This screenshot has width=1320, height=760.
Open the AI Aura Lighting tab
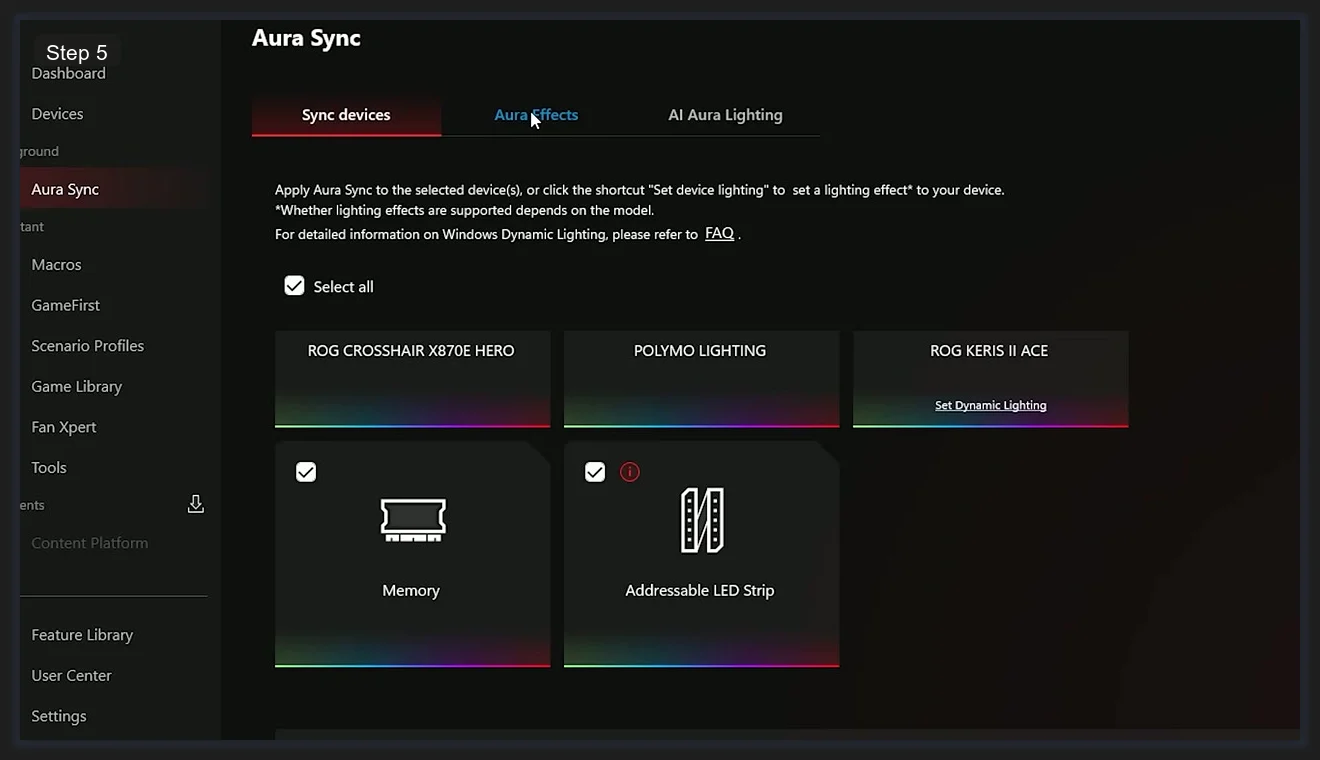tap(725, 114)
